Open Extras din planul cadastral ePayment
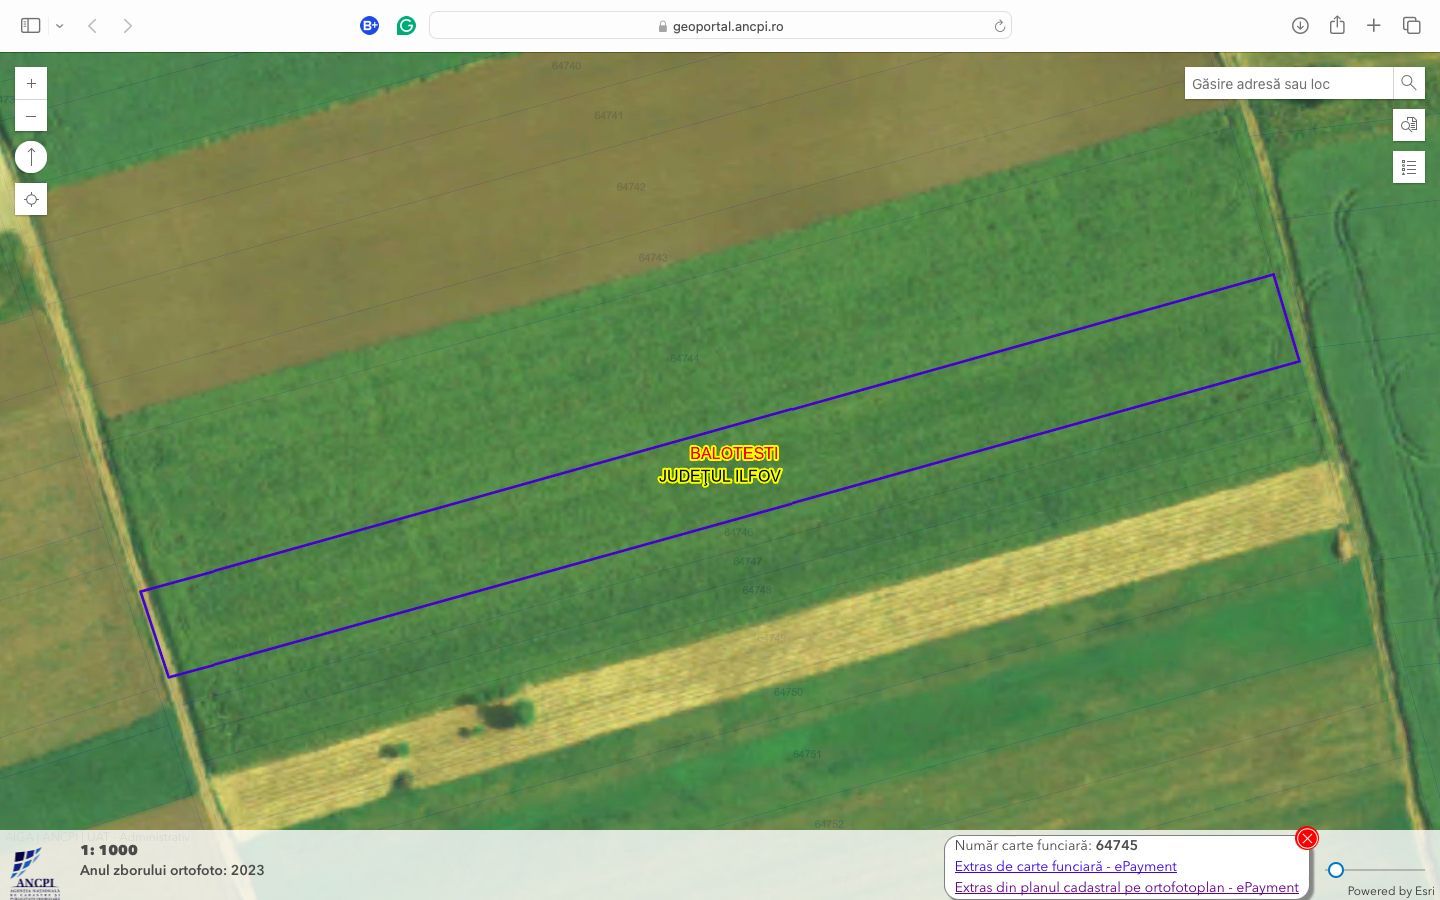This screenshot has width=1440, height=900. (x=1125, y=887)
